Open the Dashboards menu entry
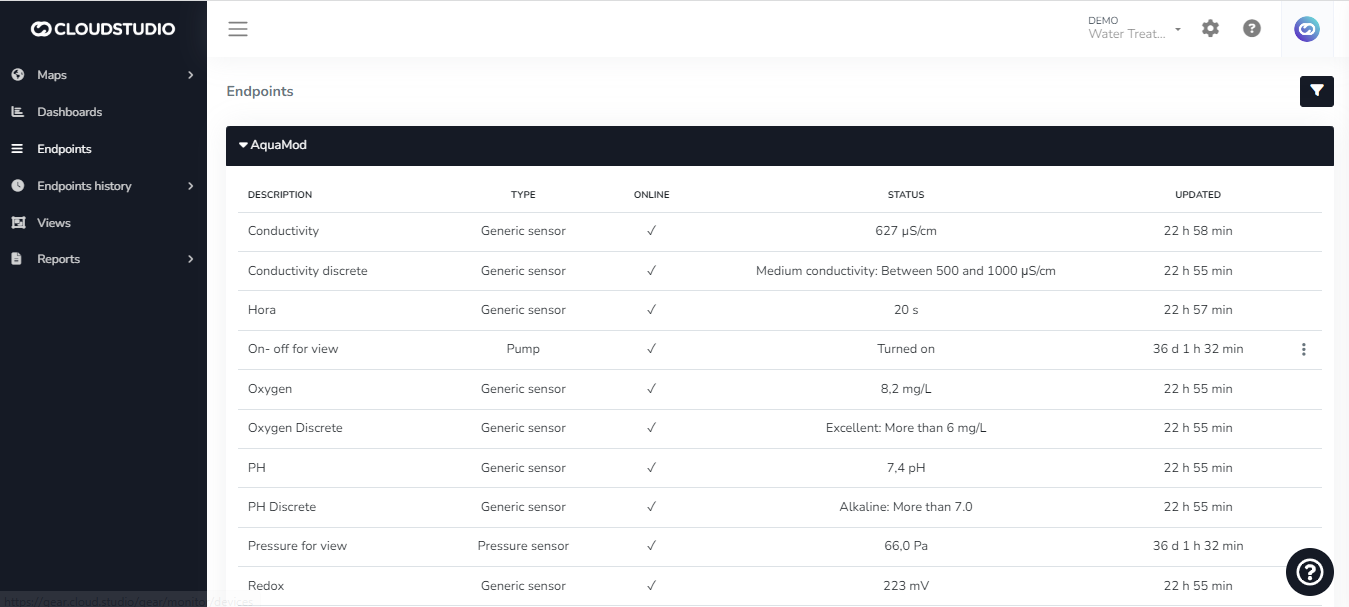 69,111
